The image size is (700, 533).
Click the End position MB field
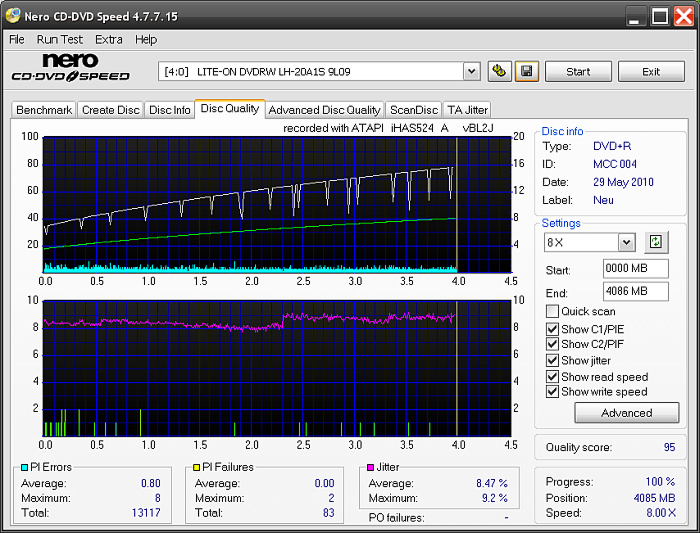click(635, 291)
